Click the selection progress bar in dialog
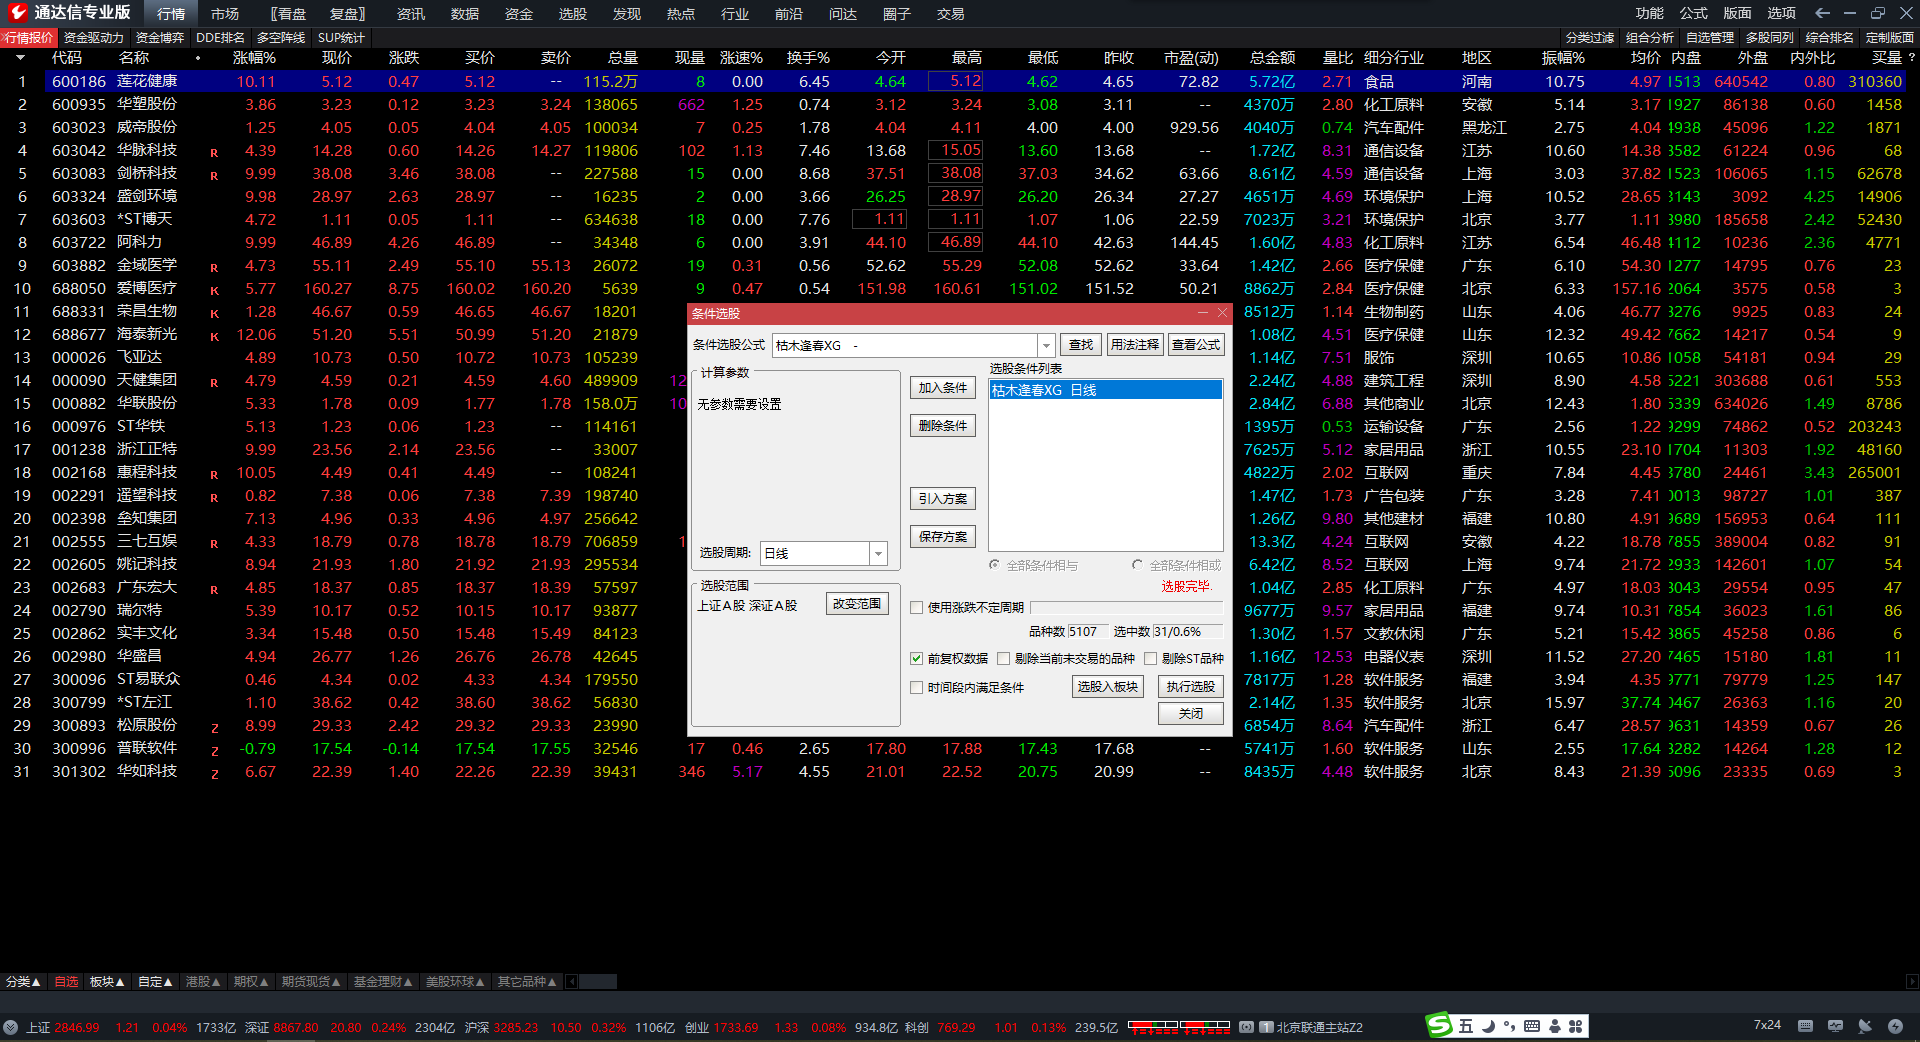 tap(1126, 607)
